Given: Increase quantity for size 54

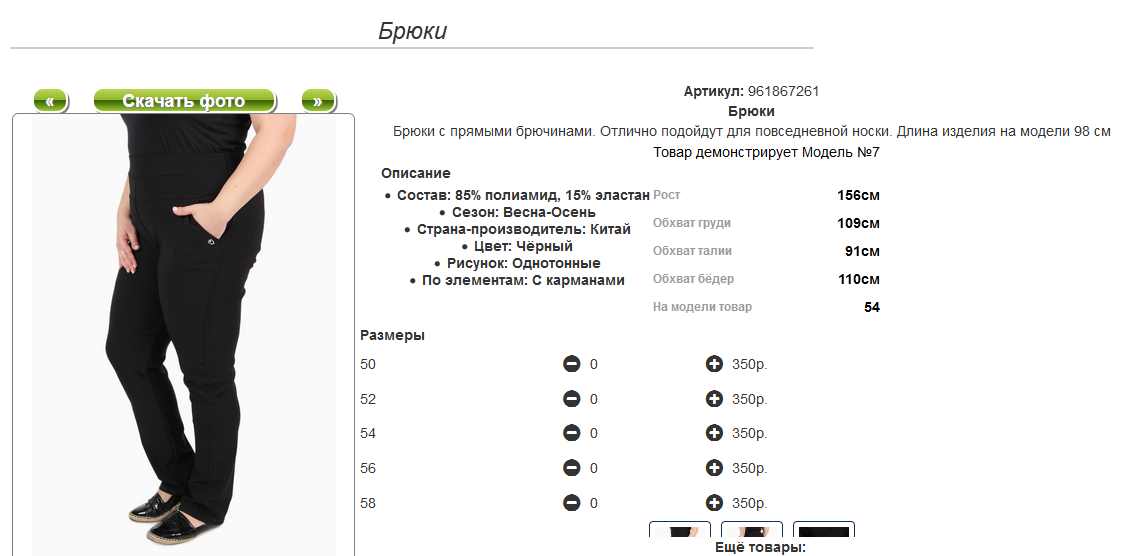Looking at the screenshot, I should click(714, 433).
